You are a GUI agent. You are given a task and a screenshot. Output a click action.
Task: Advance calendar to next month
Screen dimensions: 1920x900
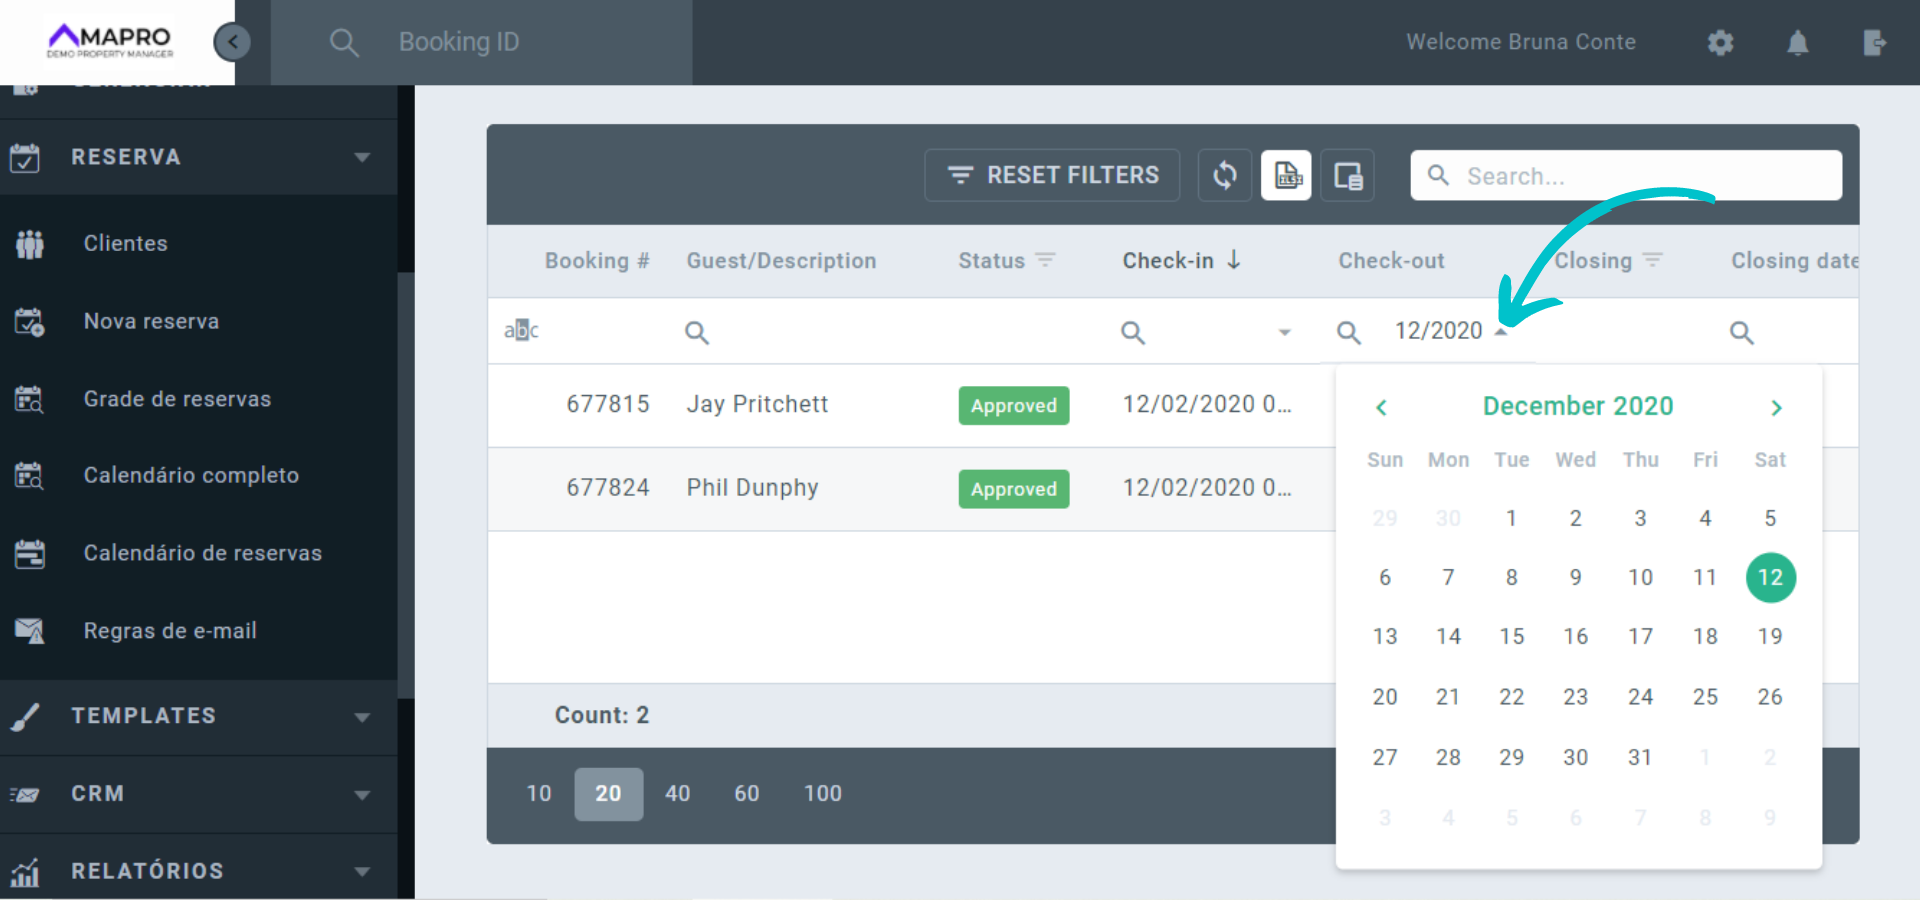pos(1776,407)
